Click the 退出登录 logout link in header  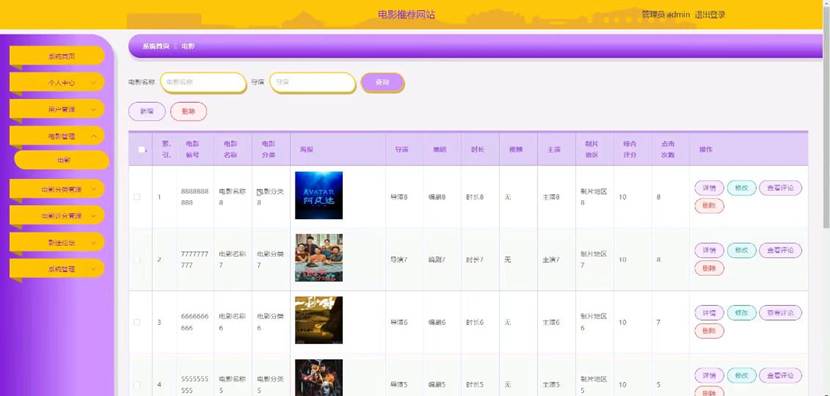(710, 15)
